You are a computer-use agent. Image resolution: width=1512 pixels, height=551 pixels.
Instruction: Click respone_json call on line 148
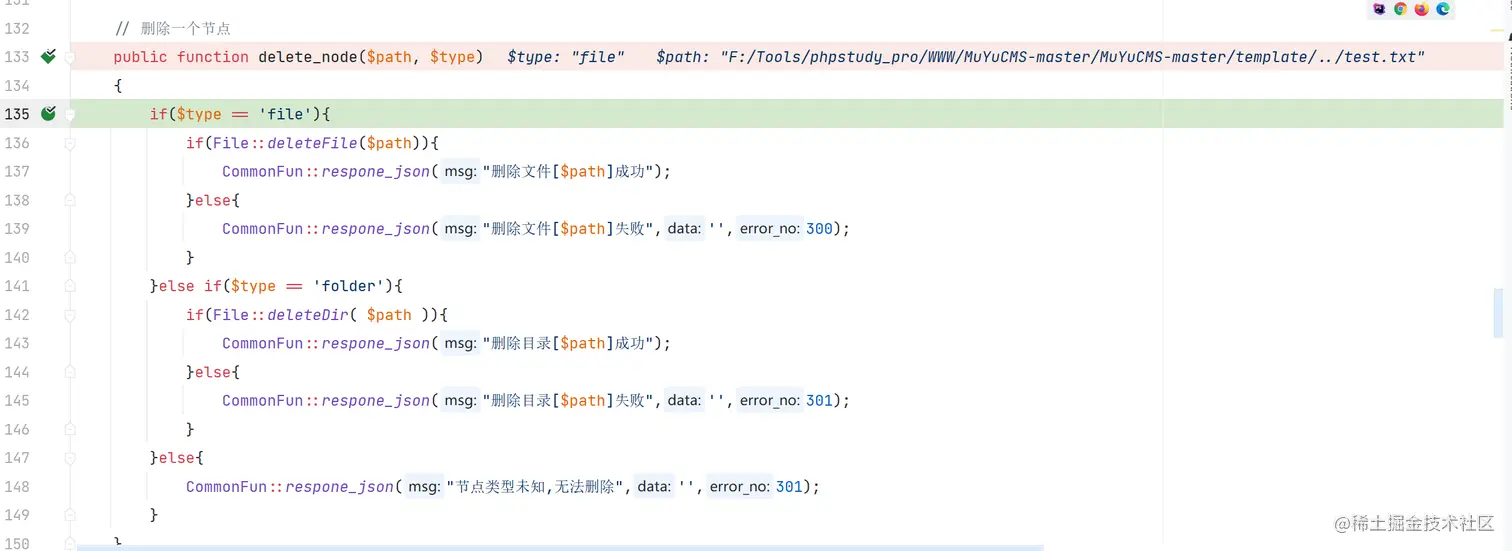[x=340, y=487]
